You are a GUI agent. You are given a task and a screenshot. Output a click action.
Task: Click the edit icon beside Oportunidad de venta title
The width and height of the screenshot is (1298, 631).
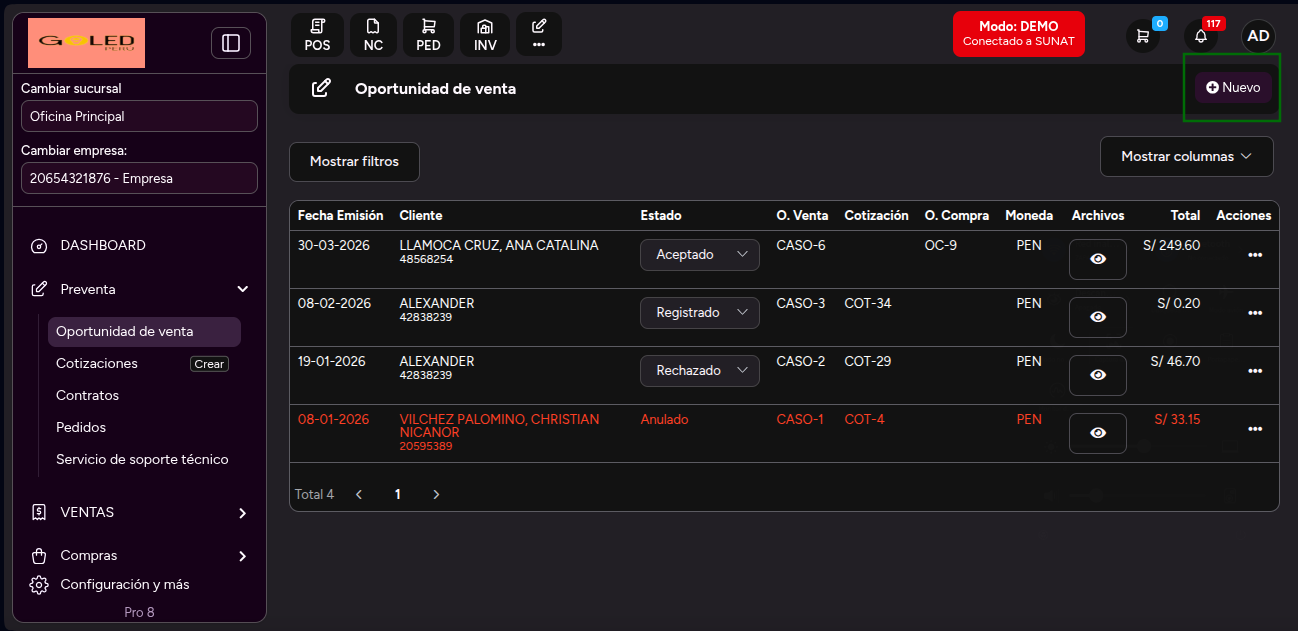tap(320, 89)
